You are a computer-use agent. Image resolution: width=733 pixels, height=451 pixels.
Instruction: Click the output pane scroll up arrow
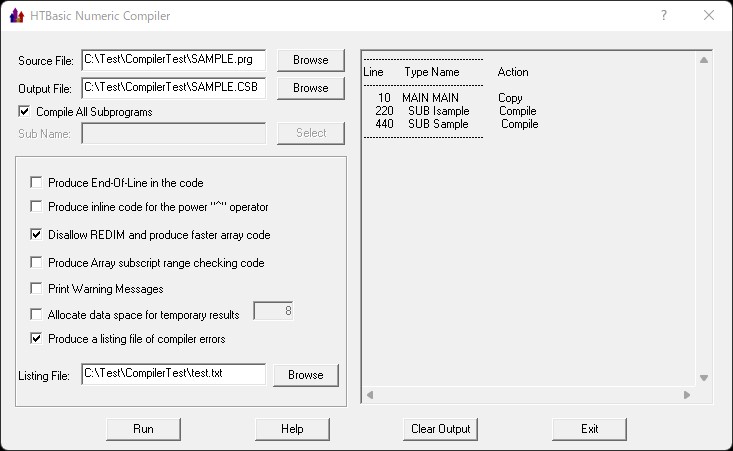[x=704, y=60]
